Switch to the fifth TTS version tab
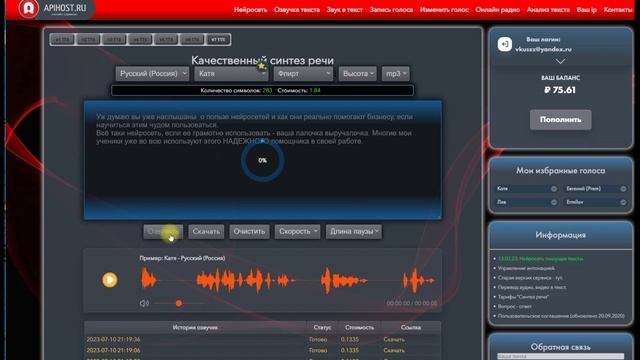Screen dimensions: 640x360 [166, 40]
